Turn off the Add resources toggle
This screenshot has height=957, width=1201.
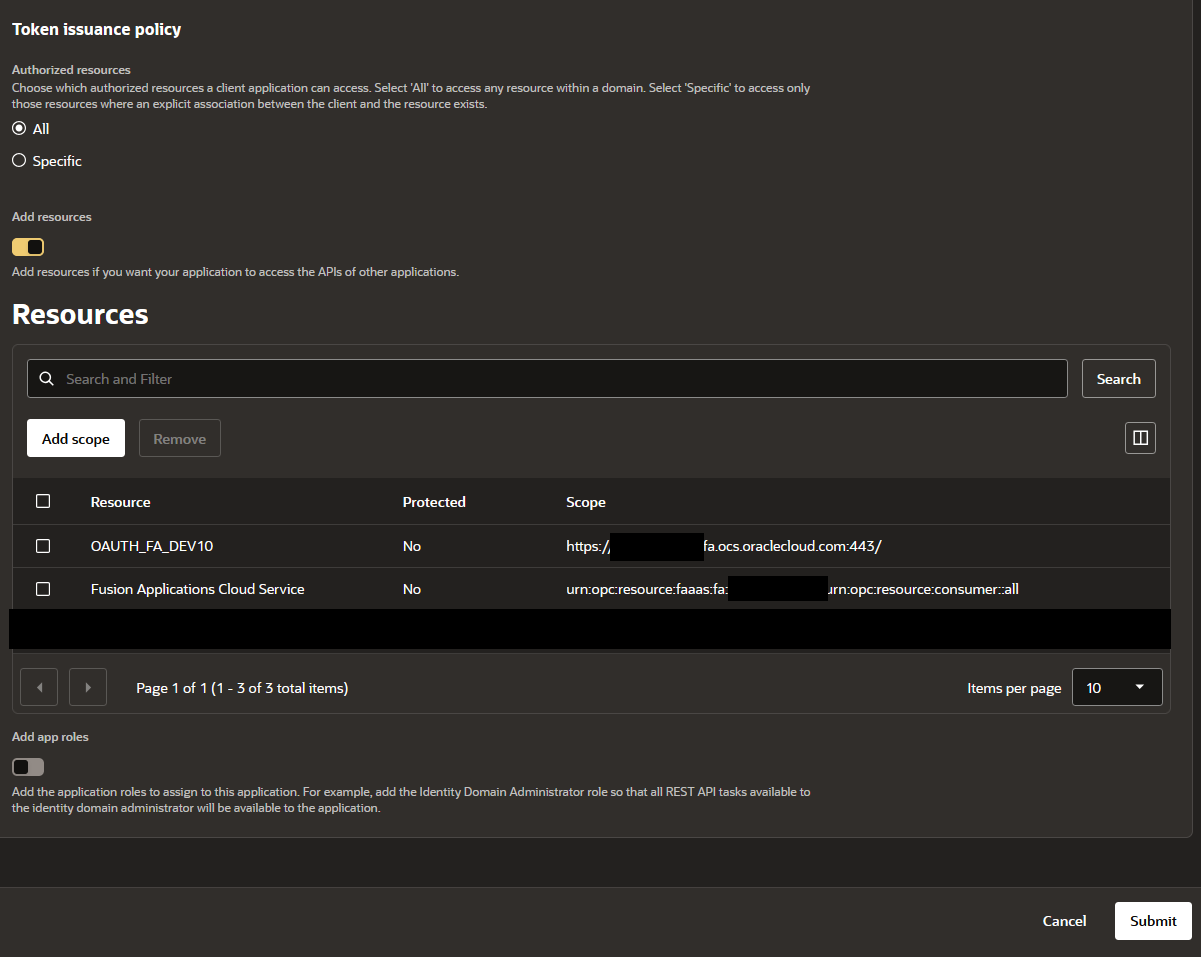point(28,247)
